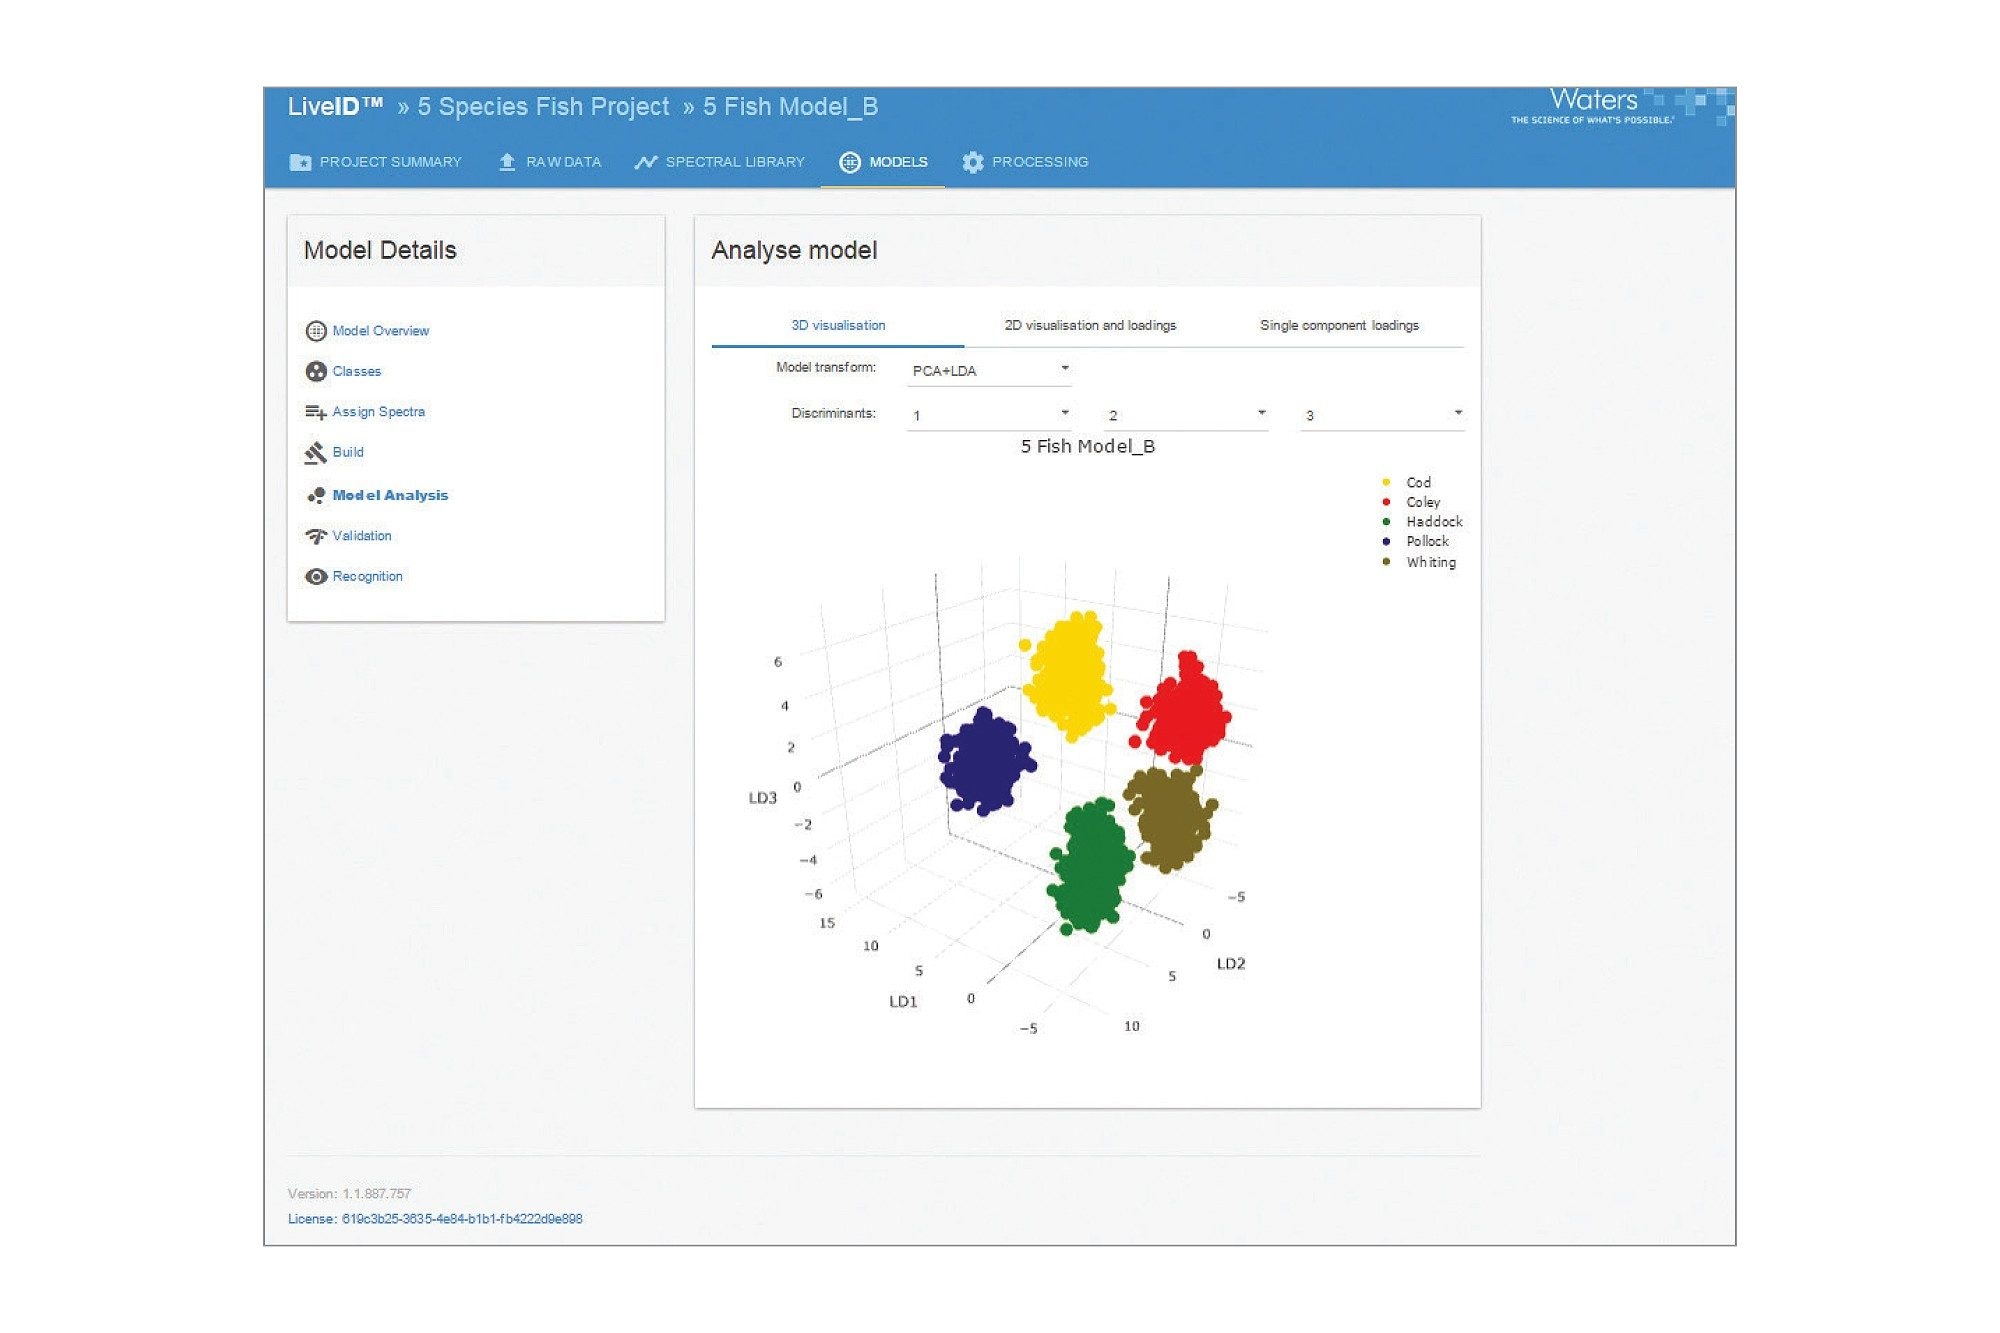Click the Recognition eye icon

316,577
